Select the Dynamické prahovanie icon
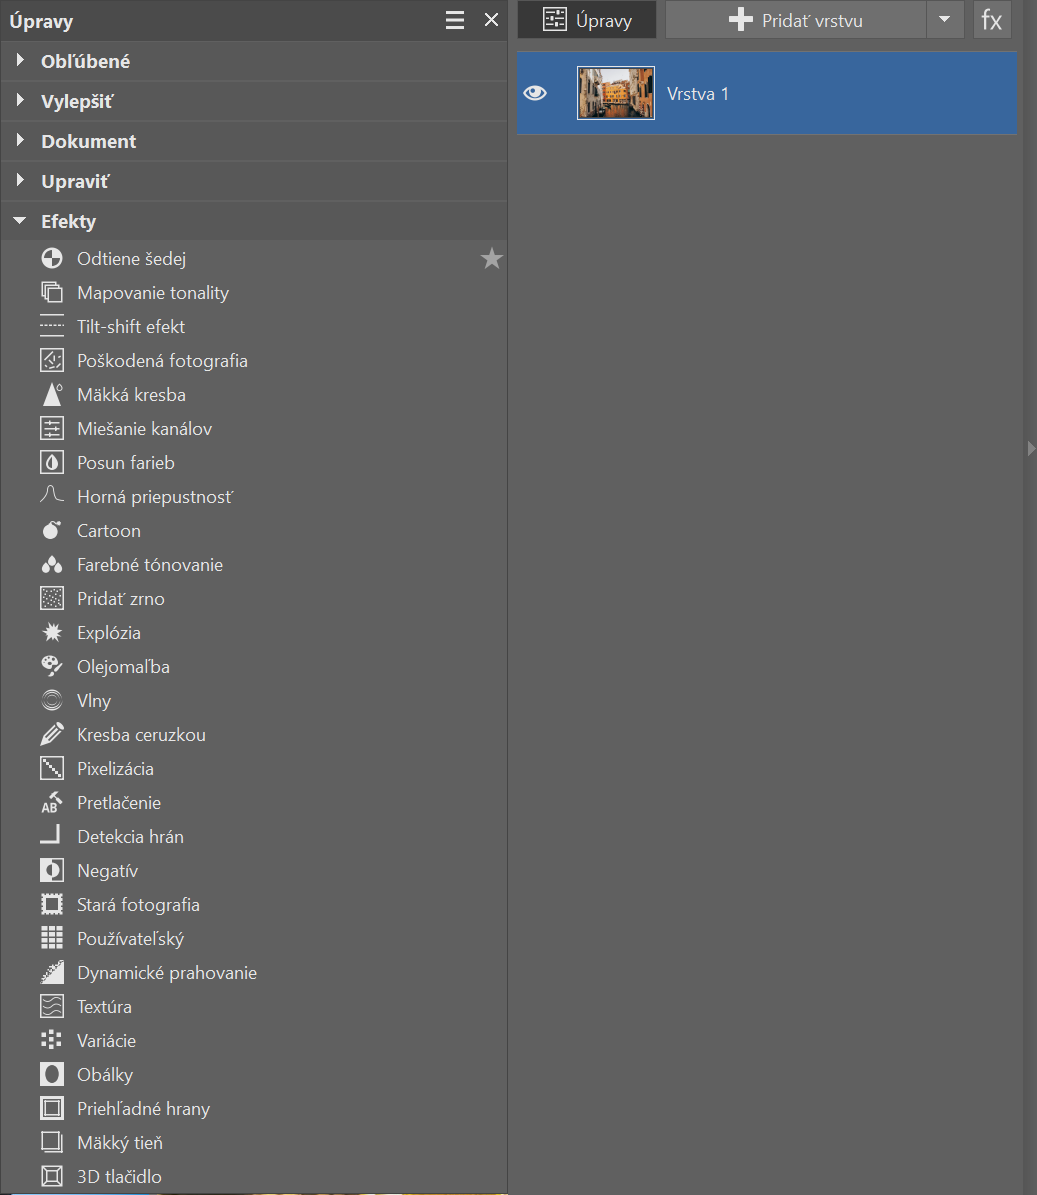Image resolution: width=1037 pixels, height=1195 pixels. [52, 972]
